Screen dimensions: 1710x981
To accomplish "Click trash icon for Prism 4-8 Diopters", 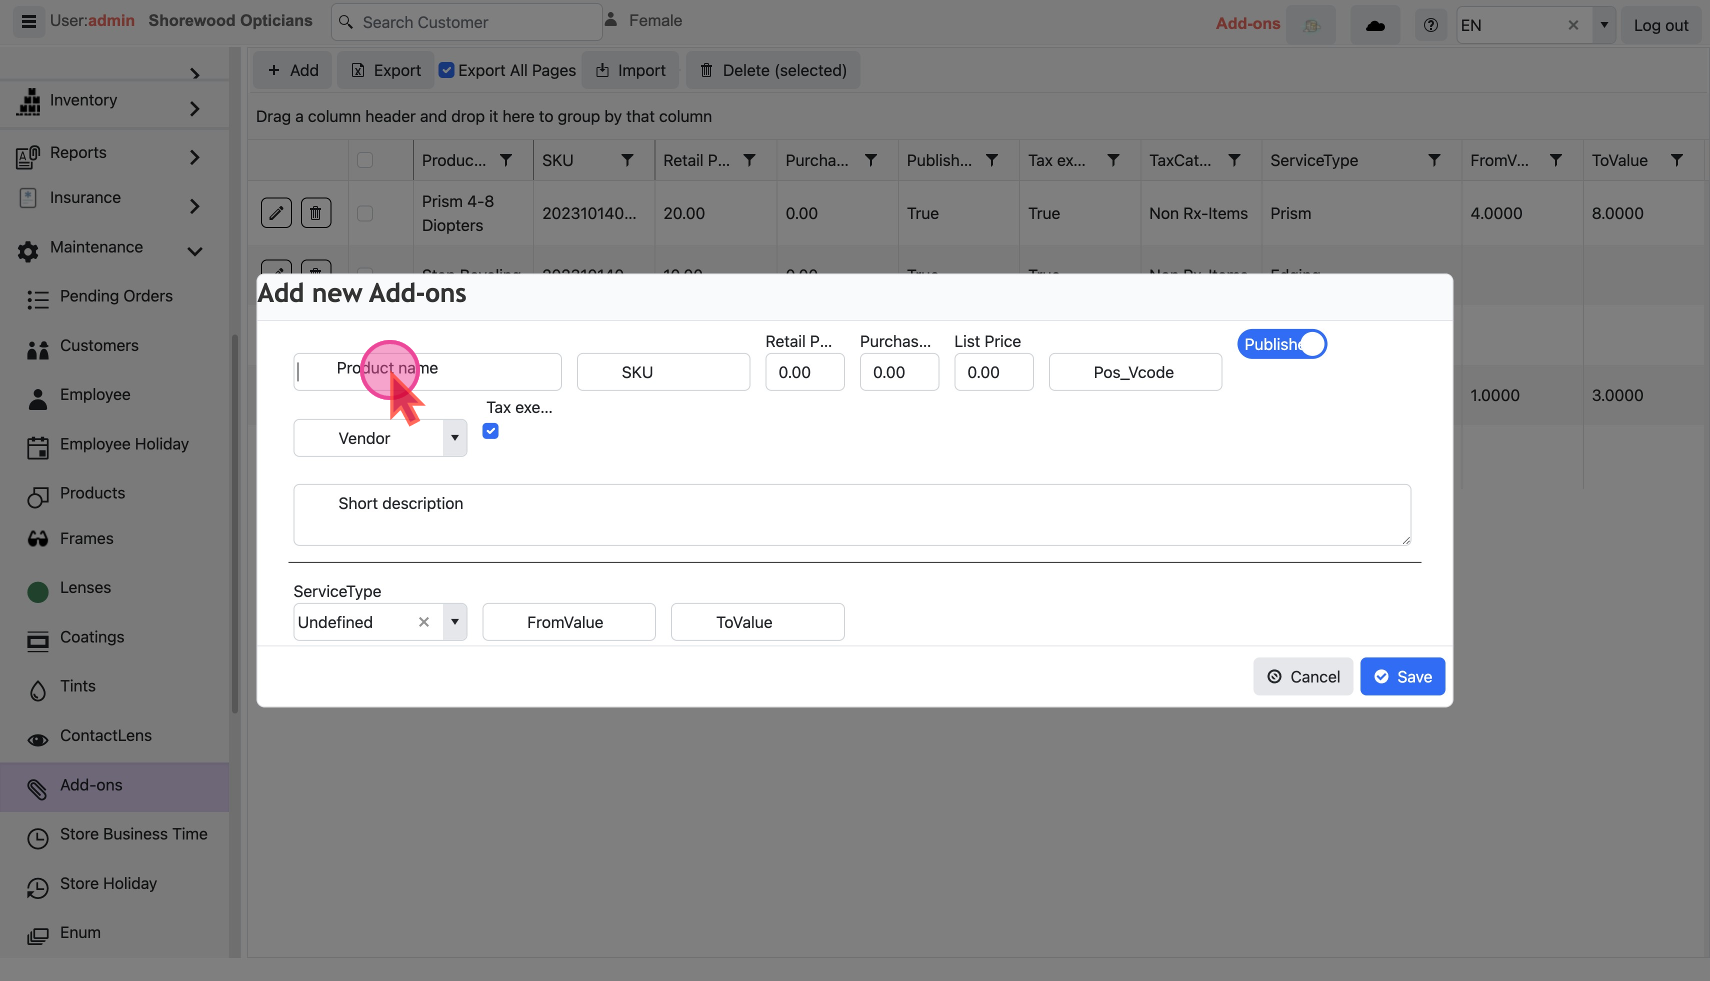I will (x=316, y=213).
